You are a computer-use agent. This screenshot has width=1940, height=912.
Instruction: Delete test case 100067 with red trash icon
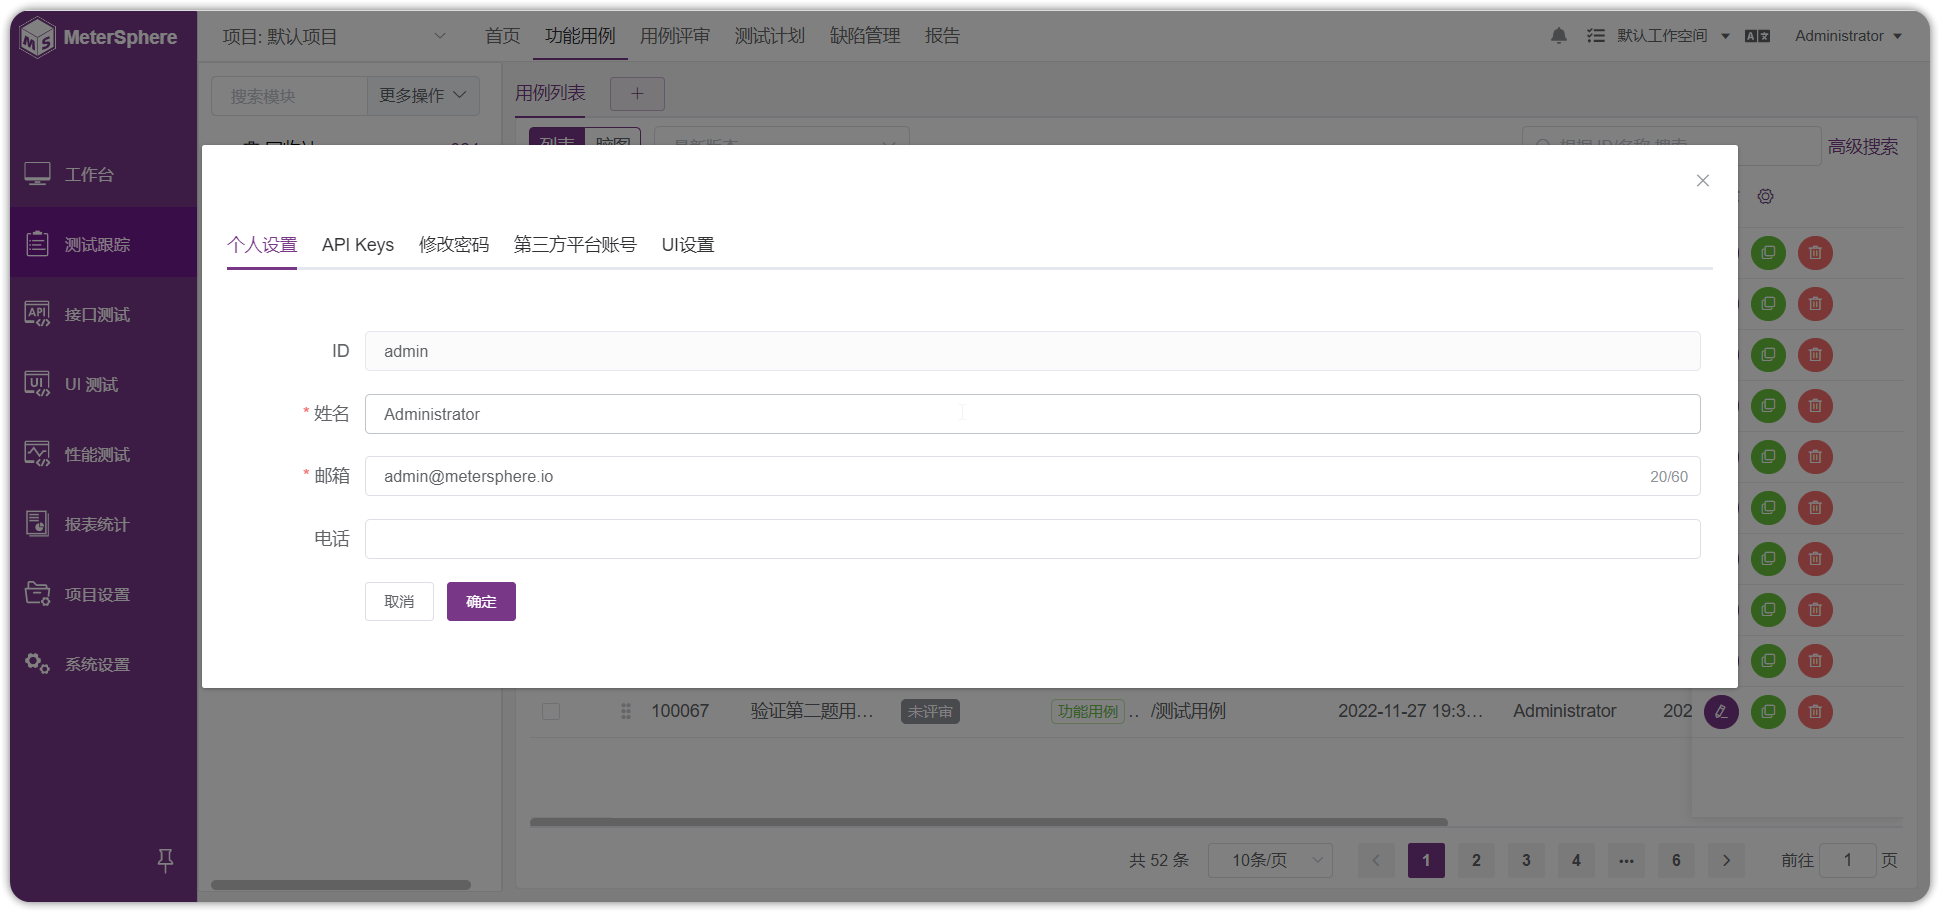click(x=1815, y=712)
